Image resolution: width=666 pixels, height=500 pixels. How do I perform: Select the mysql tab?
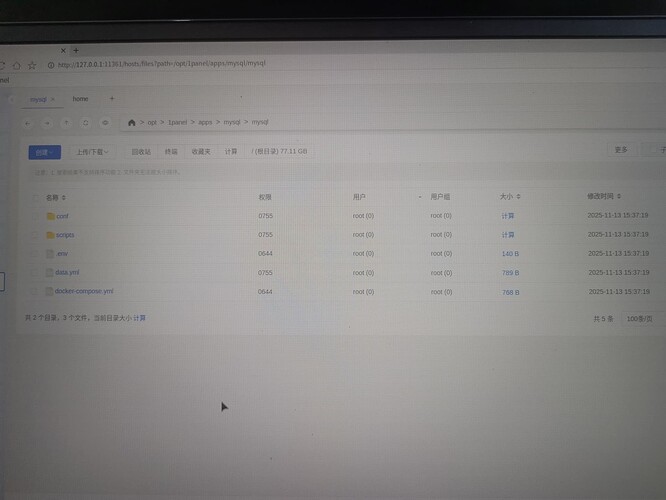(37, 100)
